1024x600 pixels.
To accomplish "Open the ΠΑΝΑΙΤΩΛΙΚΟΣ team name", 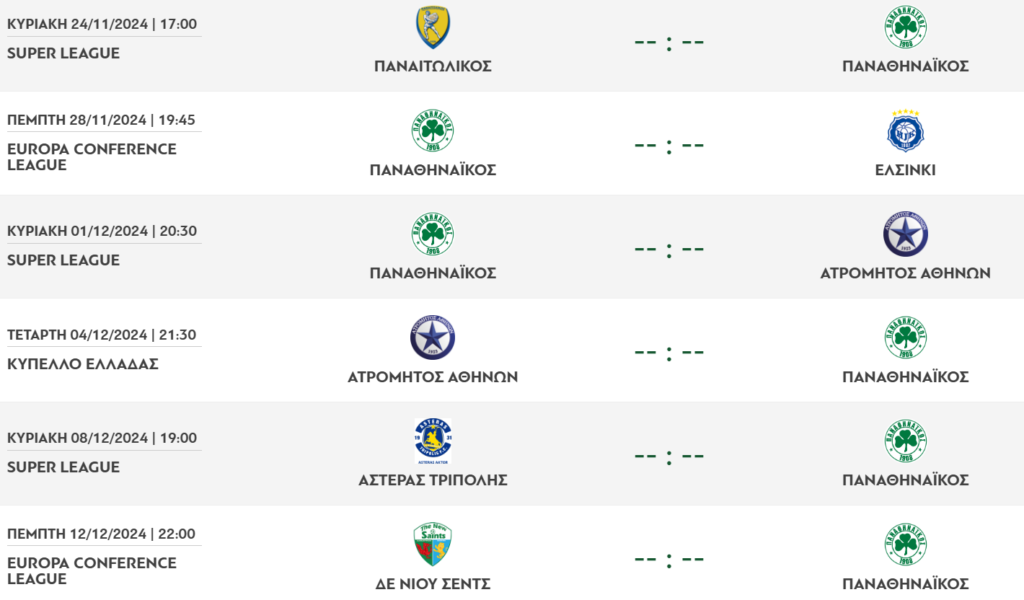I will 433,66.
